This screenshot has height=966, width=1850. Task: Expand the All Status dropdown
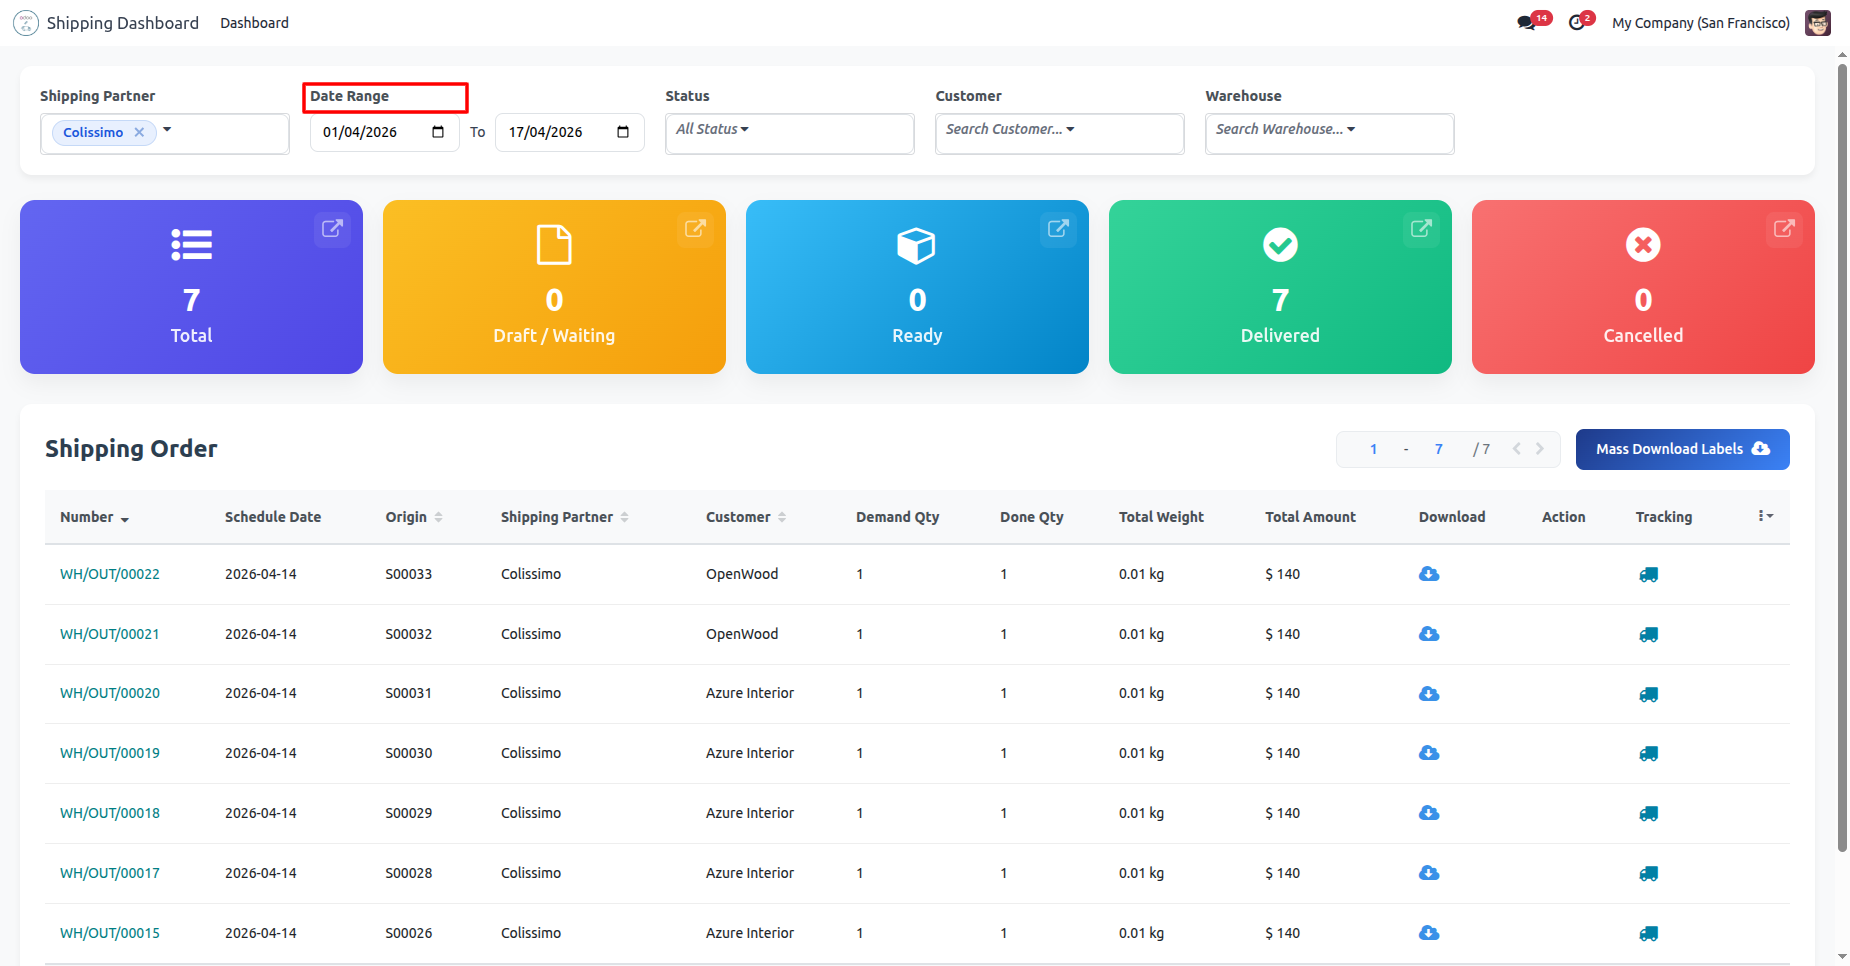[x=712, y=130]
